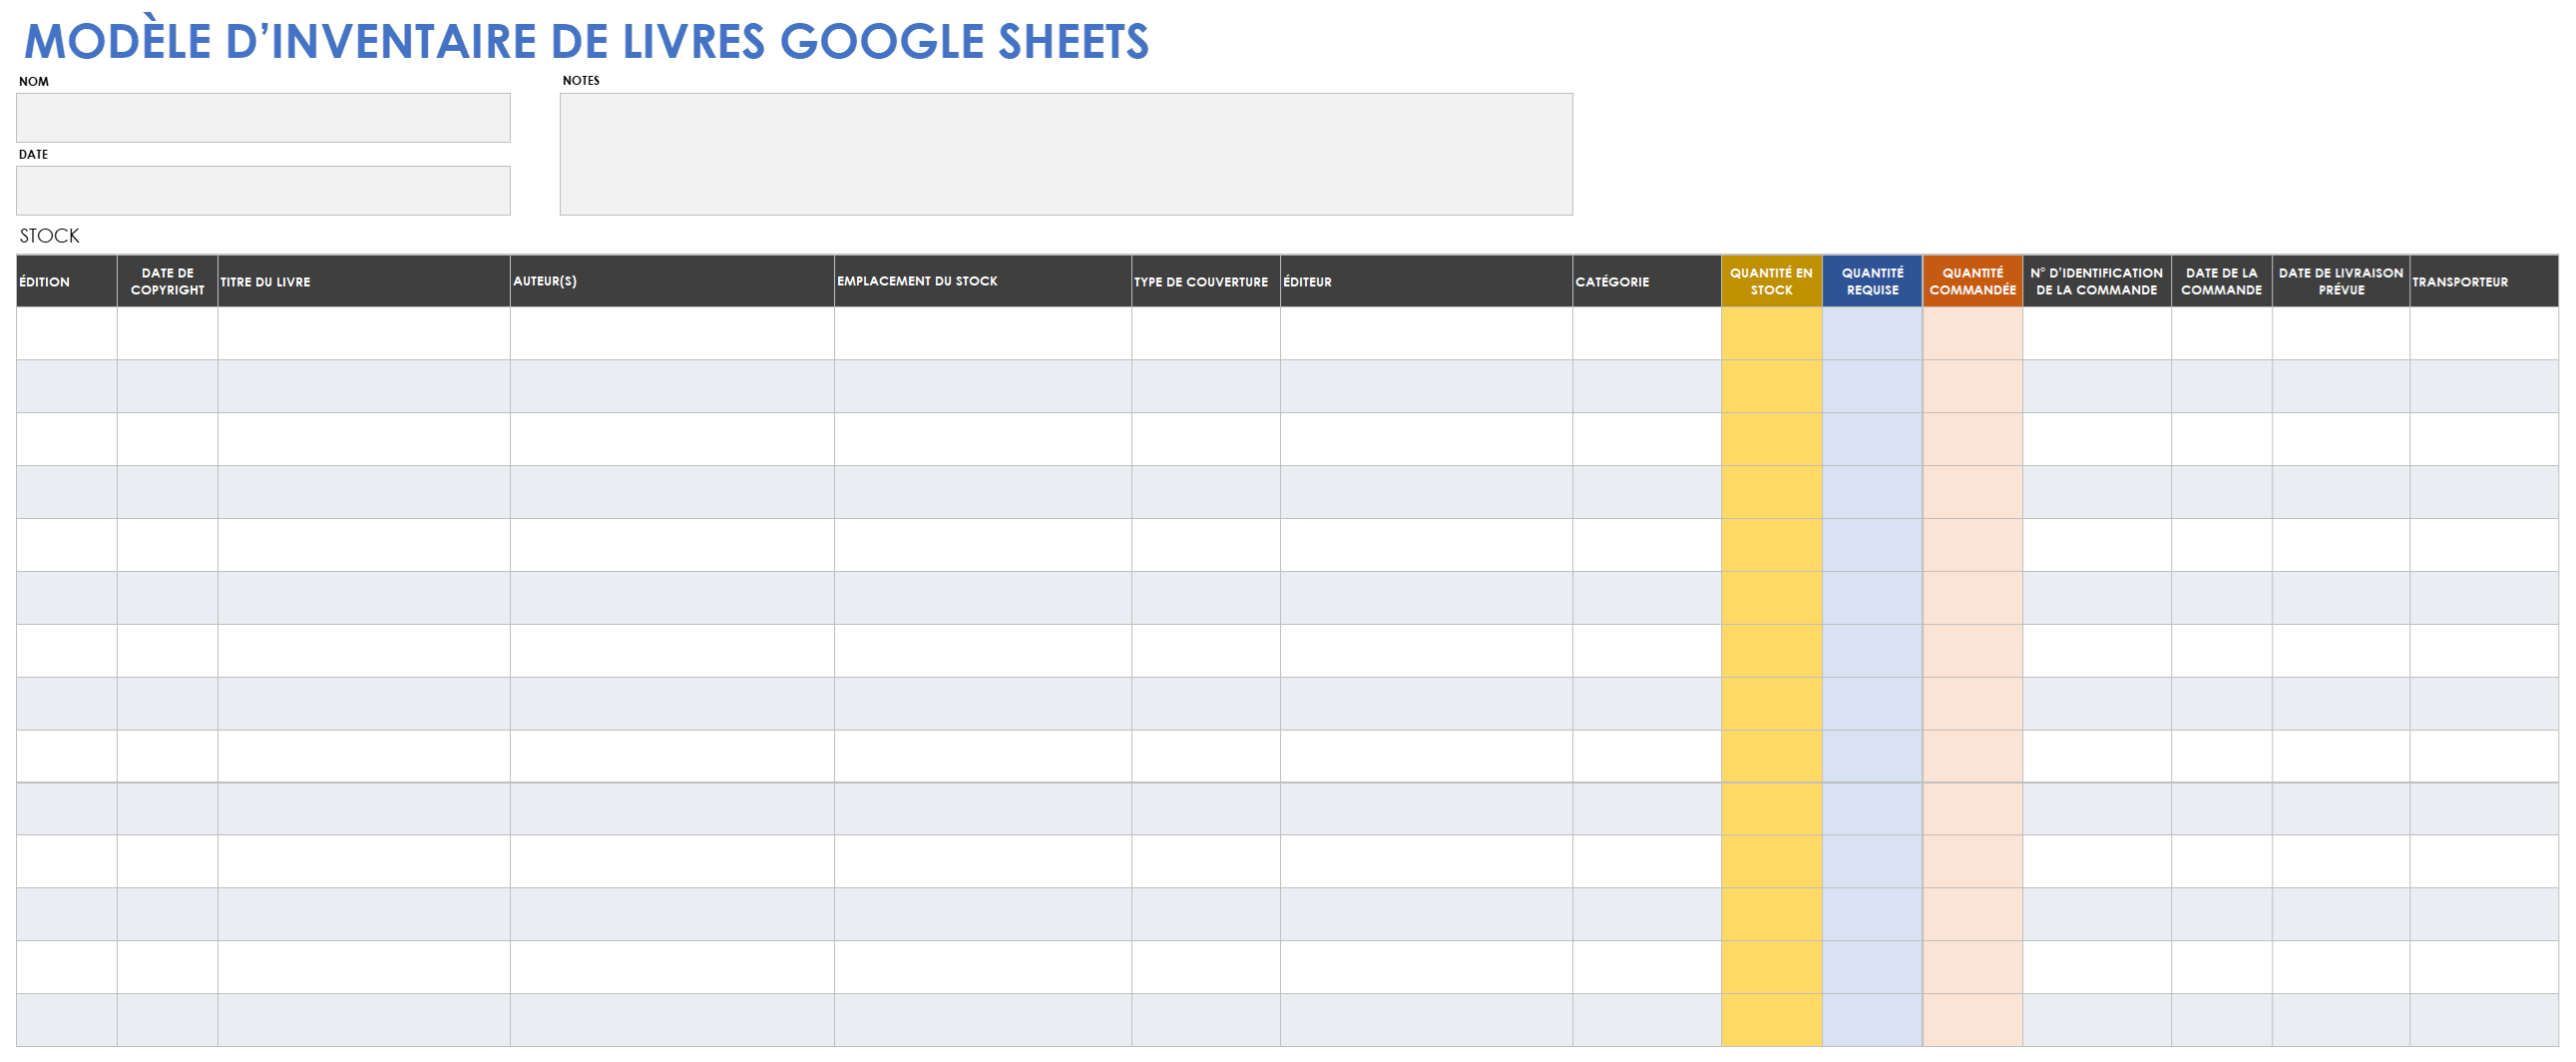2576x1062 pixels.
Task: Select the EMPLACEMENT DU STOCK header
Action: click(x=983, y=282)
